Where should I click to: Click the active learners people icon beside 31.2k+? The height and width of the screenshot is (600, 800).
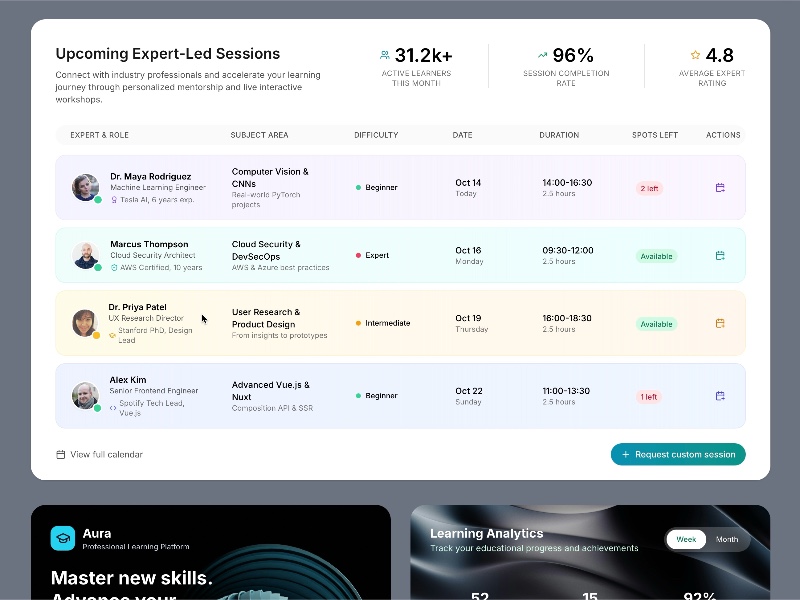point(384,55)
